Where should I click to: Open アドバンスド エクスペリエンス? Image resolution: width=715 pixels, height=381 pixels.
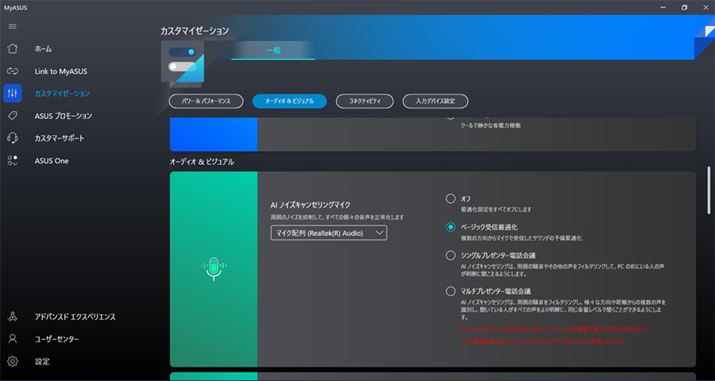click(75, 317)
